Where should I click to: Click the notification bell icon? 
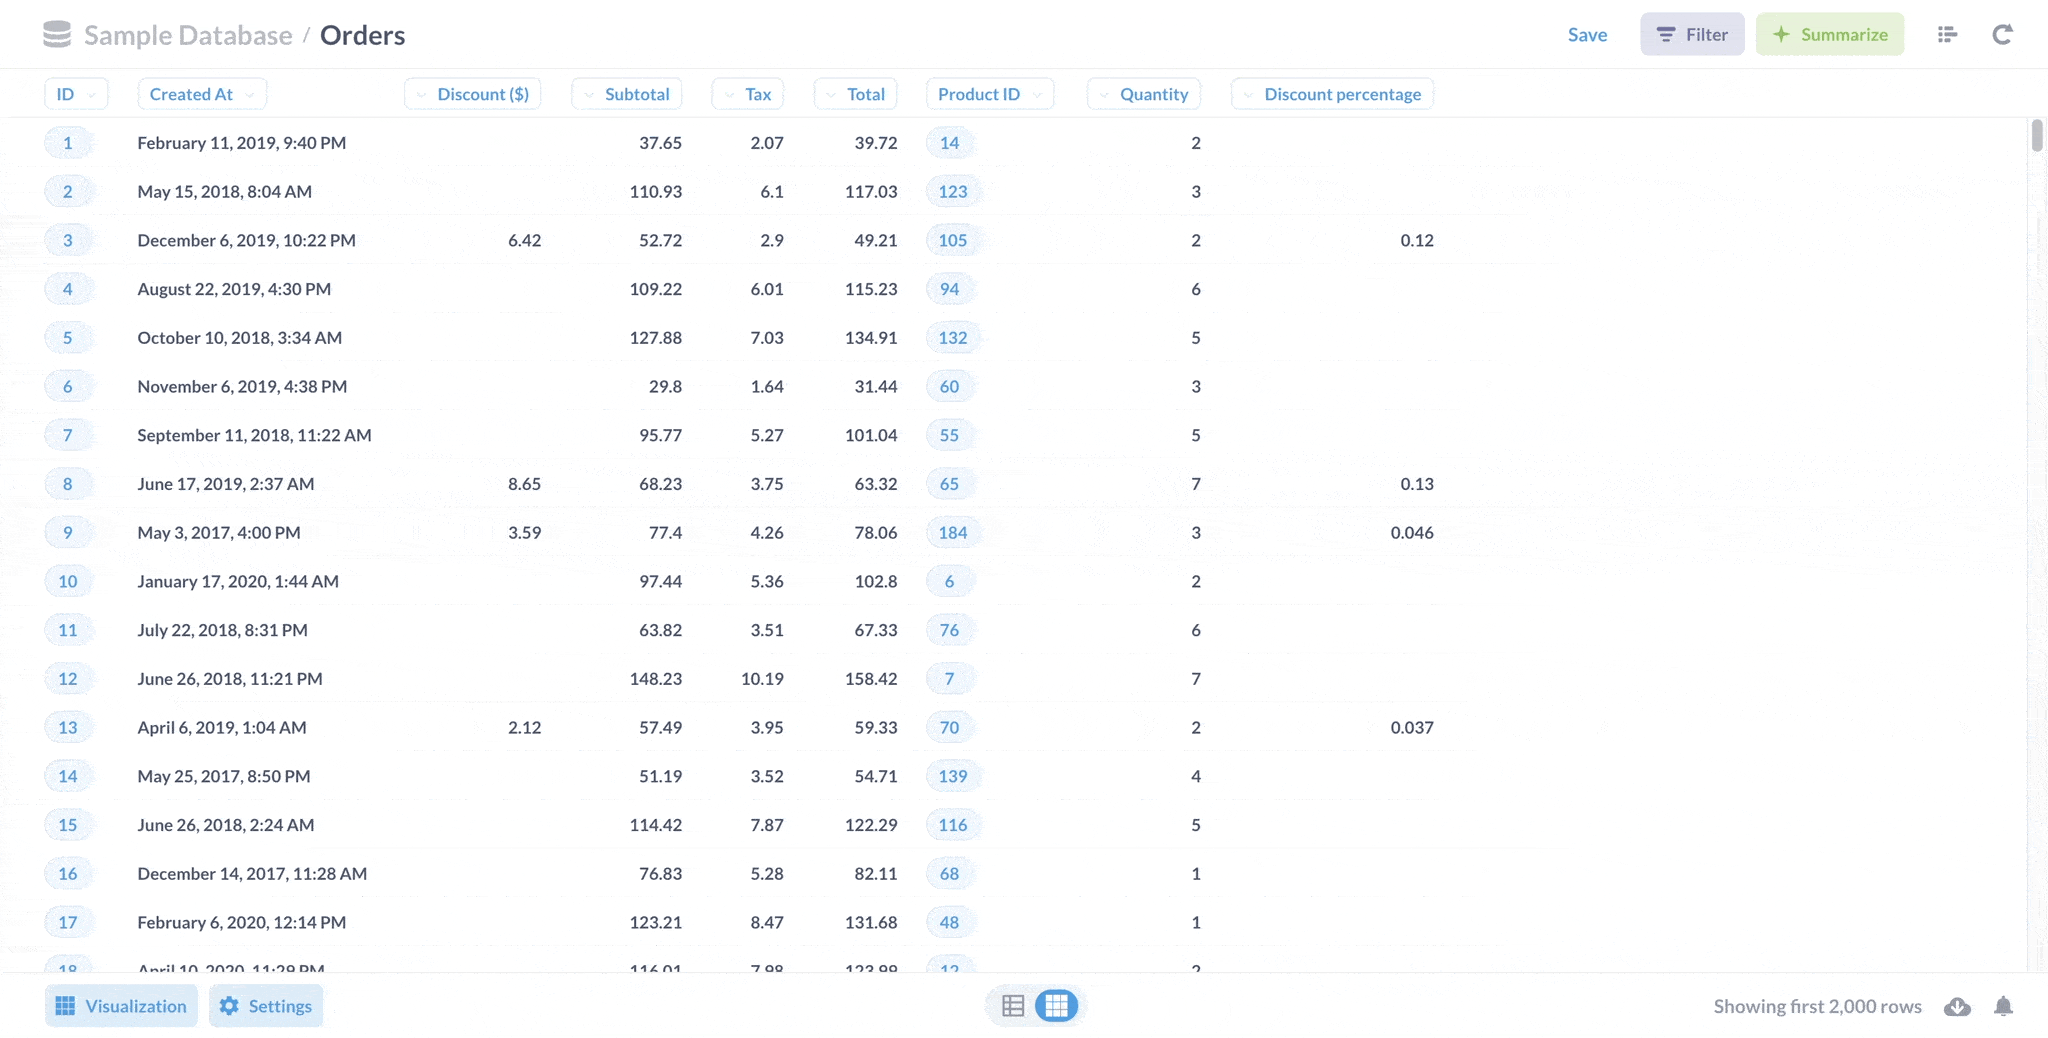click(x=2004, y=1006)
